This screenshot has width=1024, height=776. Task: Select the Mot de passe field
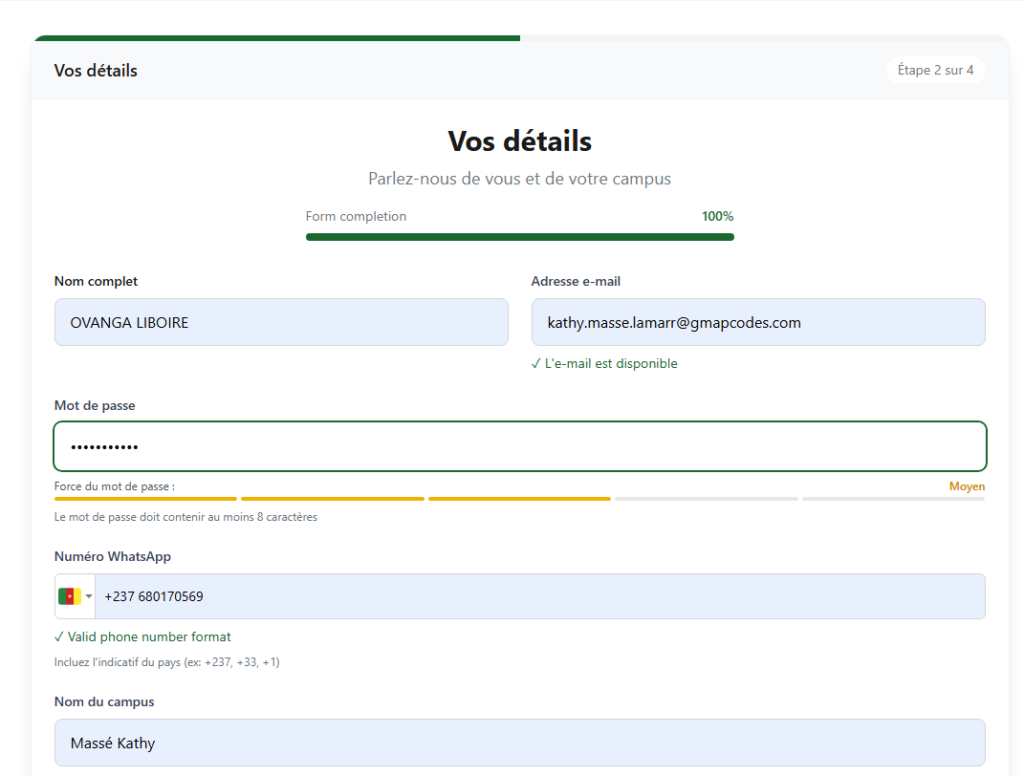[520, 446]
